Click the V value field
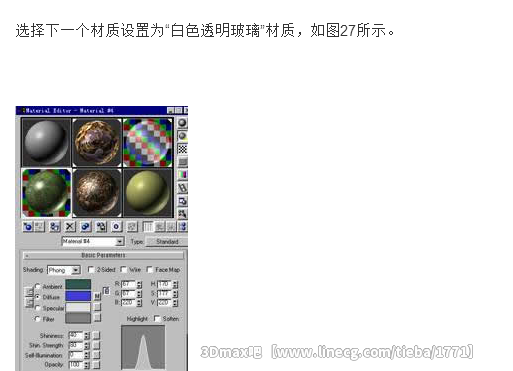The height and width of the screenshot is (371, 513). coord(165,303)
